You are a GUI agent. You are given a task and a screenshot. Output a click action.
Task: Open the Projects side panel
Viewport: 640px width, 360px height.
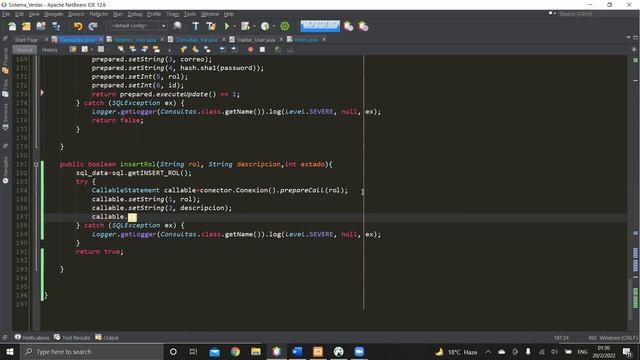click(x=5, y=62)
